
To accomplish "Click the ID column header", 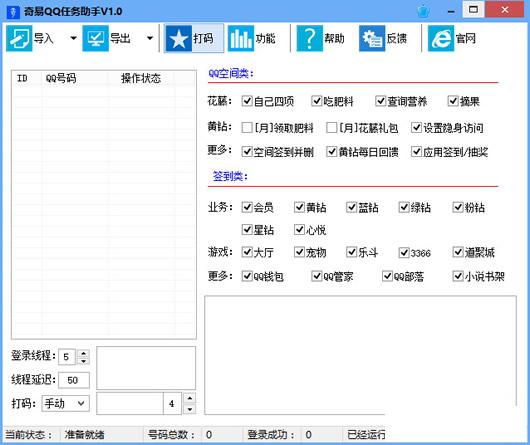I will [22, 78].
